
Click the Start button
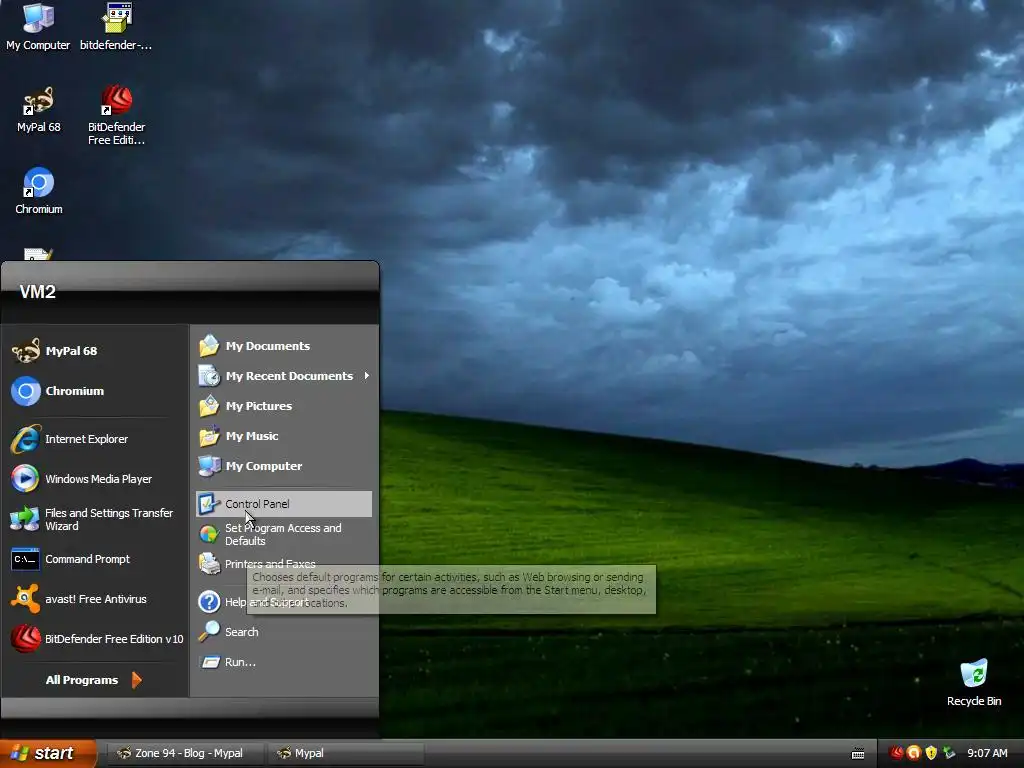[x=48, y=753]
